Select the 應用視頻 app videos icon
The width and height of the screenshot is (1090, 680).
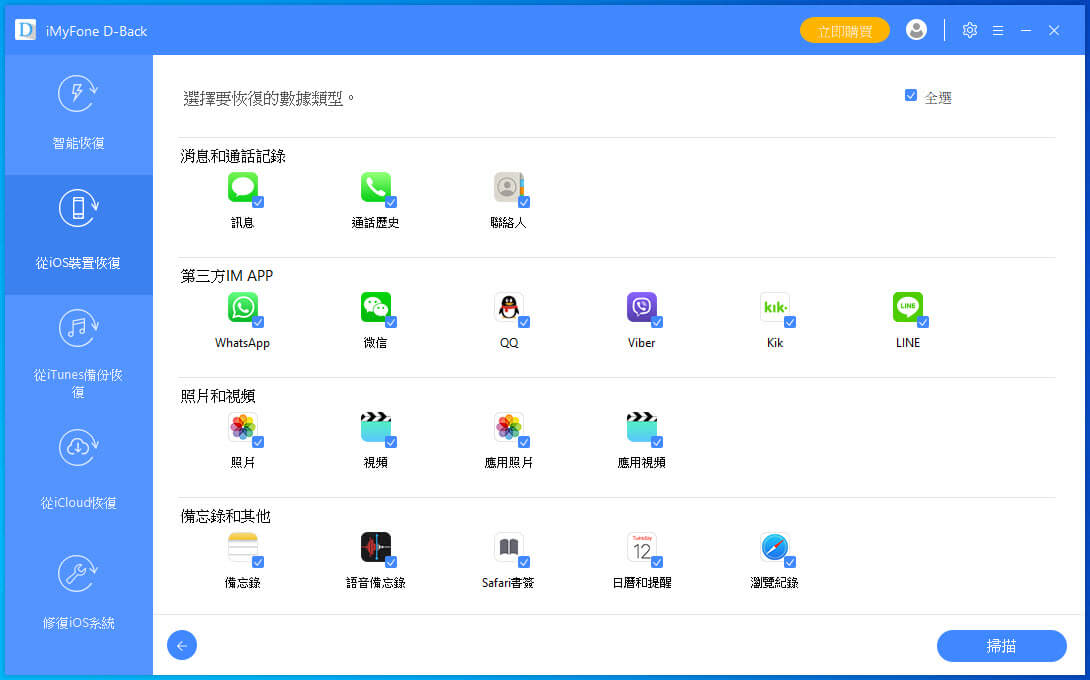[642, 427]
